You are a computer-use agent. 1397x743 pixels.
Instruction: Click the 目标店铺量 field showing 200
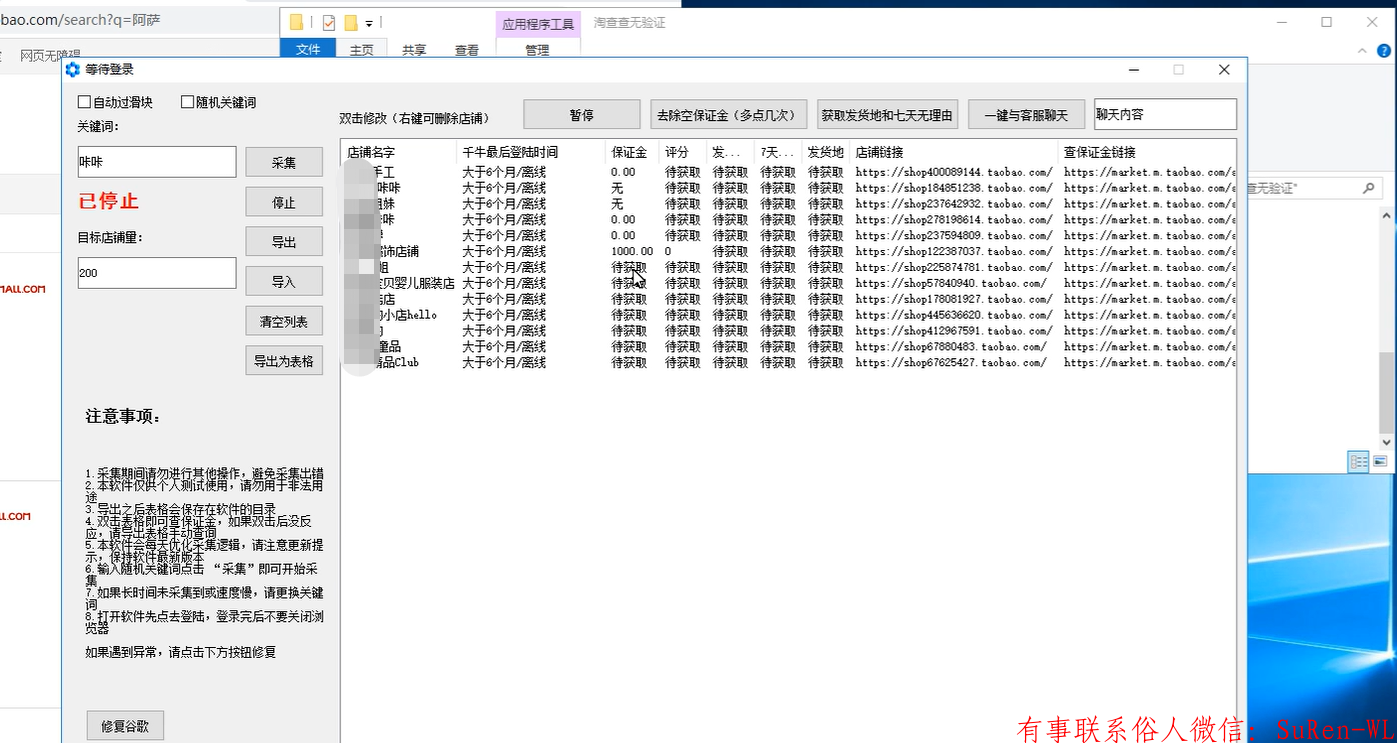157,273
